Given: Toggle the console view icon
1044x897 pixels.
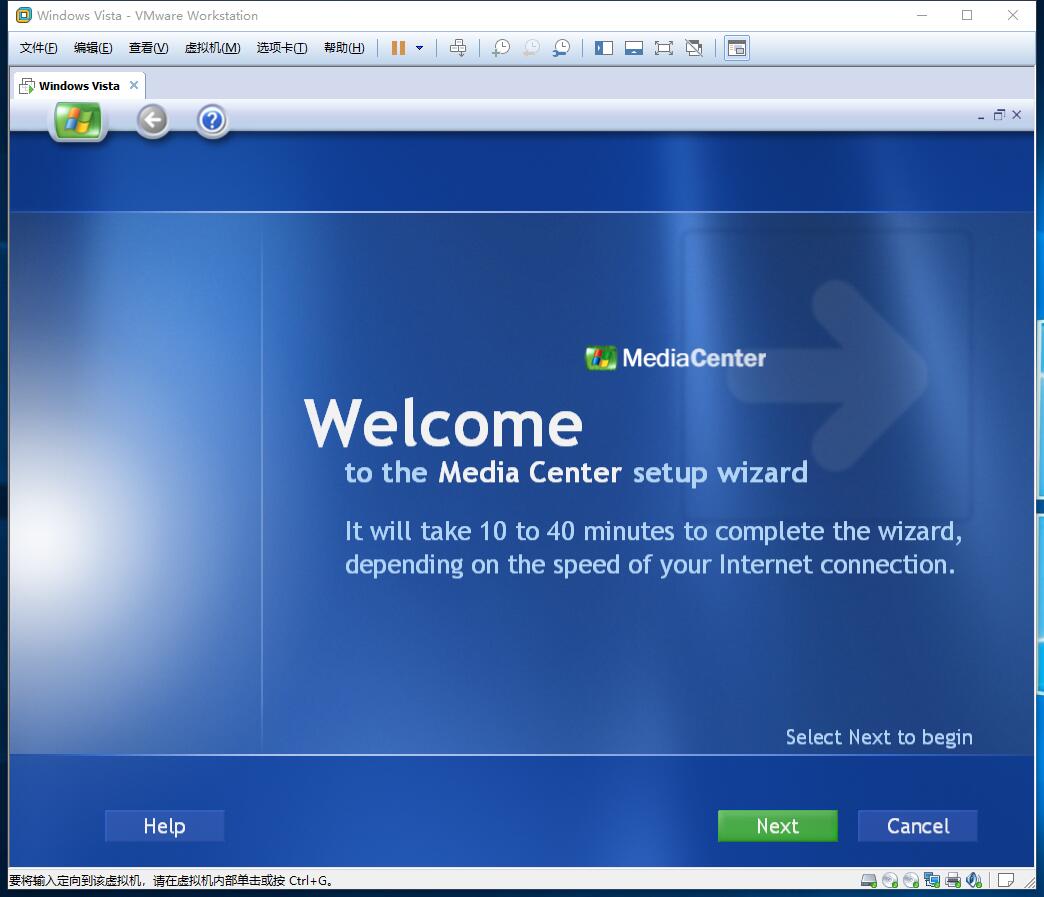Looking at the screenshot, I should pyautogui.click(x=736, y=48).
